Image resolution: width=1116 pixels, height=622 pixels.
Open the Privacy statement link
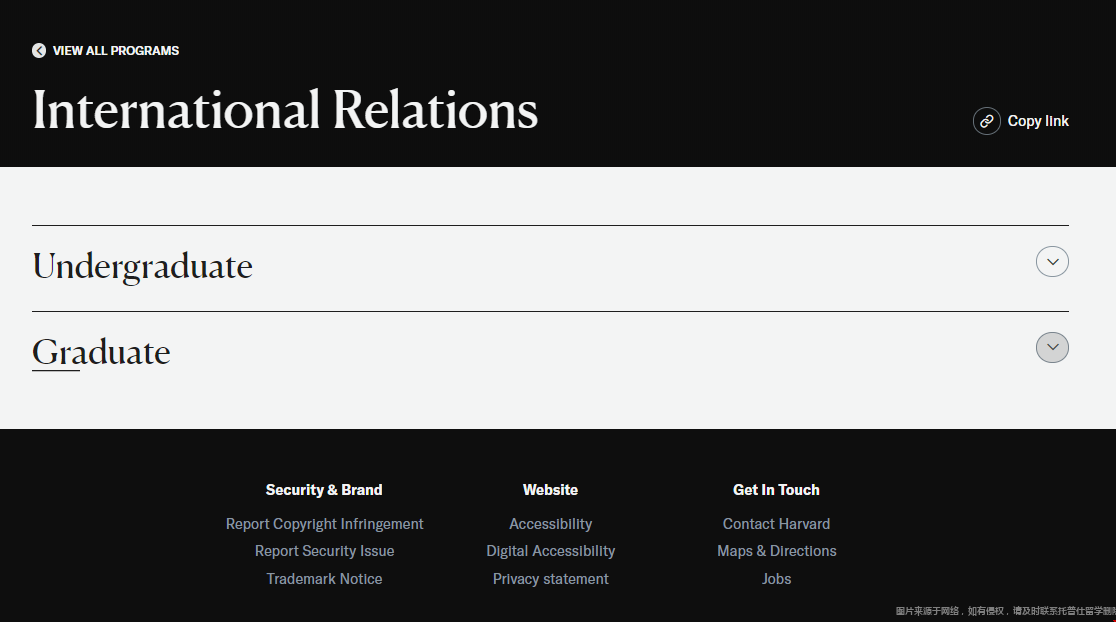coord(550,579)
